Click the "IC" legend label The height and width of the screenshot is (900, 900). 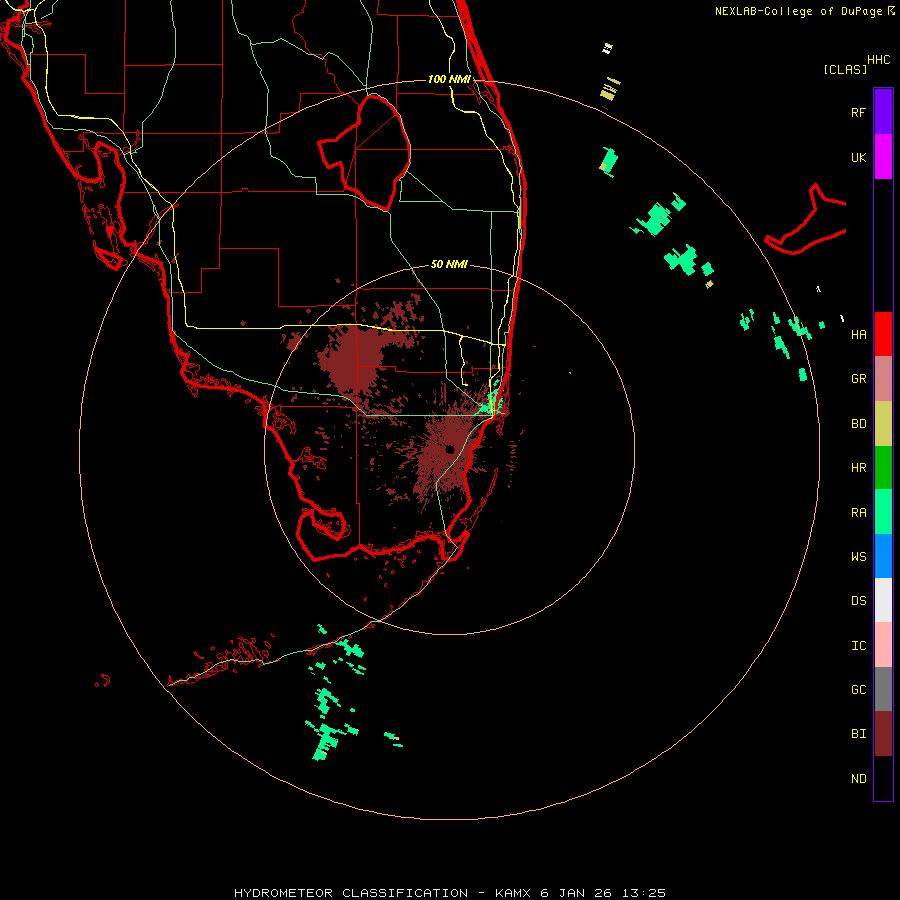858,646
